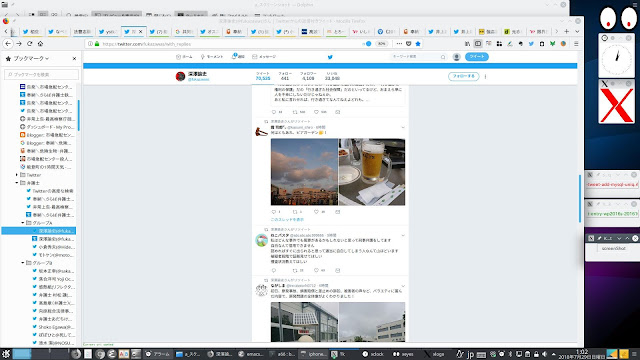Click the Twitter keyword search box
This screenshot has height=360, width=640.
[418, 57]
